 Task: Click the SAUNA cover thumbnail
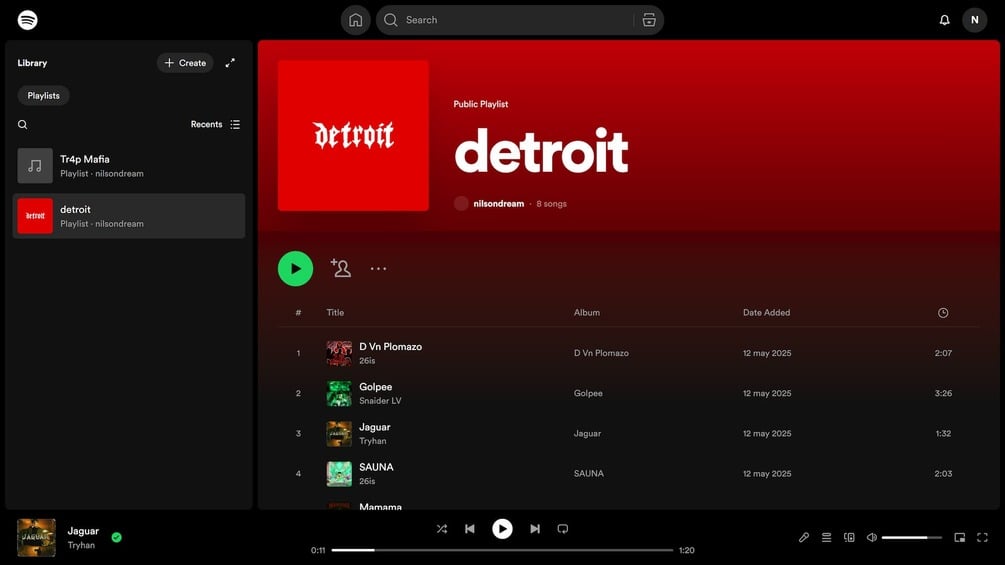click(339, 473)
